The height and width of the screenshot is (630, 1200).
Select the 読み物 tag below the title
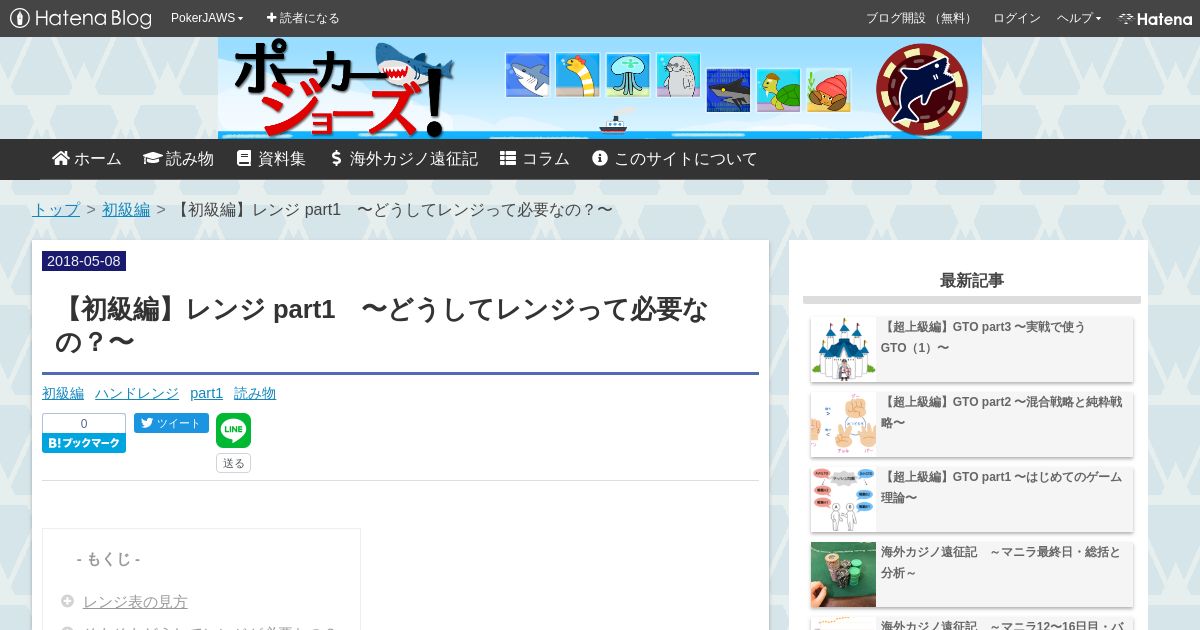[x=255, y=393]
